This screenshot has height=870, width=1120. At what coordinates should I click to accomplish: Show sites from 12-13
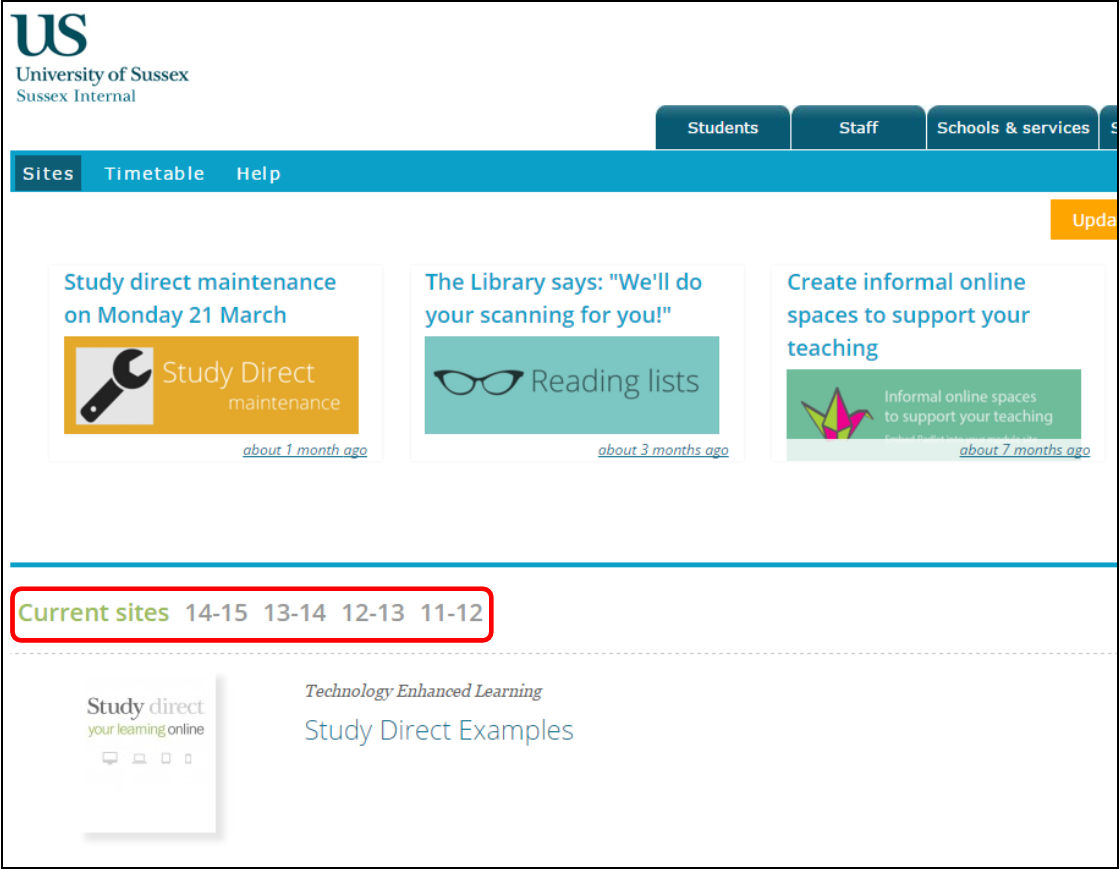(373, 613)
